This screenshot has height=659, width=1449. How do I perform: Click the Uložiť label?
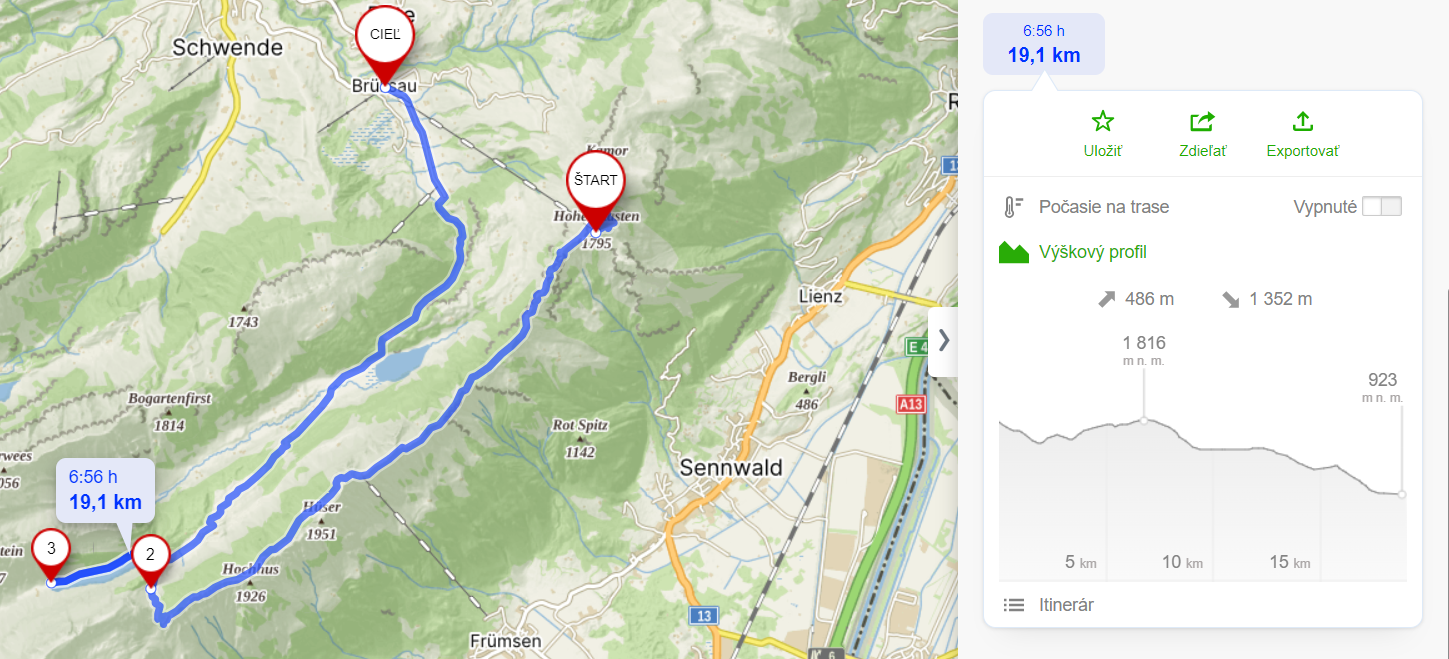1102,151
